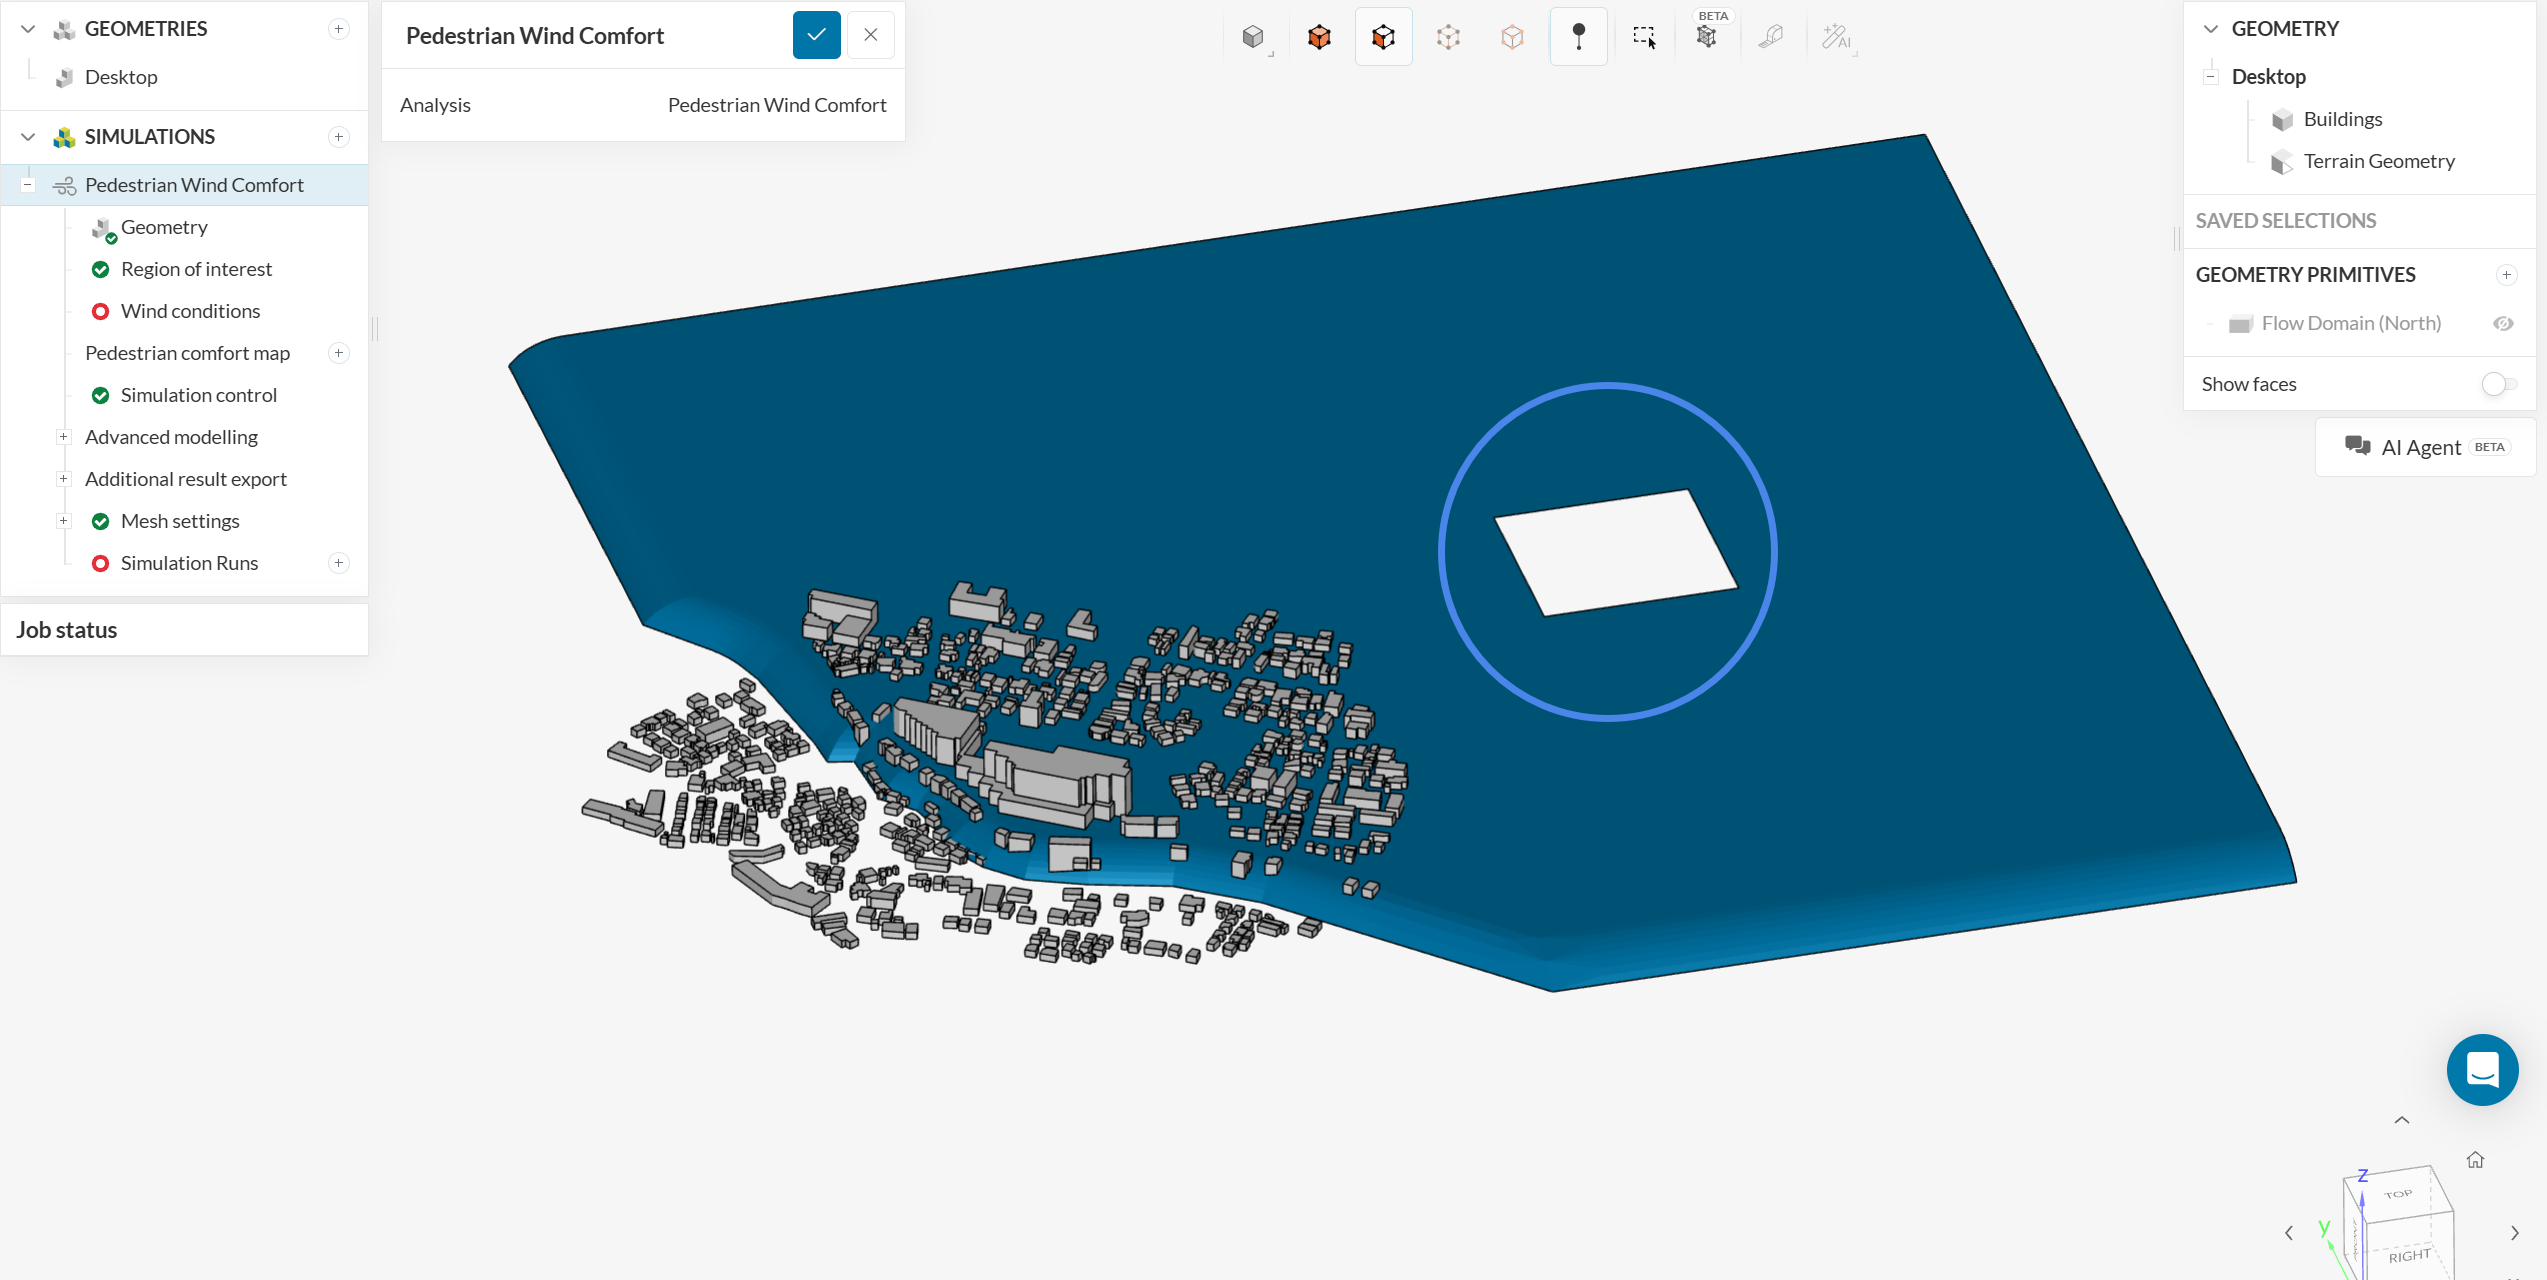Open the Wind conditions settings
Viewport: 2547px width, 1280px height.
(x=190, y=311)
